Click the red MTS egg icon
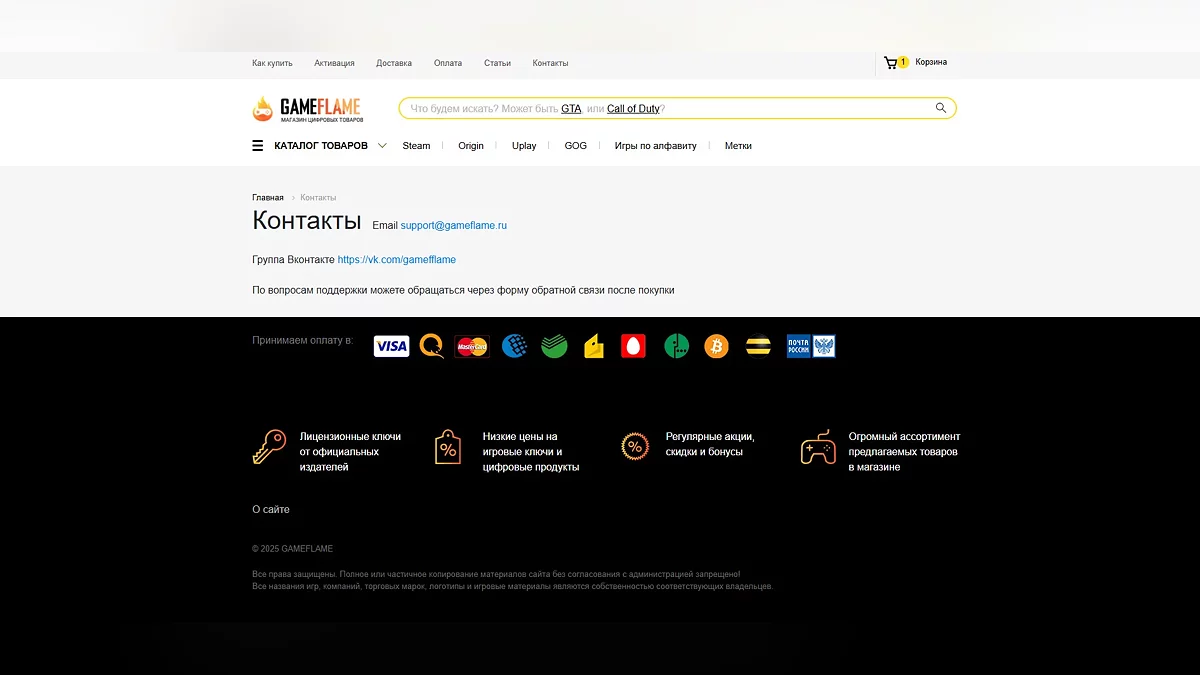 pyautogui.click(x=633, y=346)
